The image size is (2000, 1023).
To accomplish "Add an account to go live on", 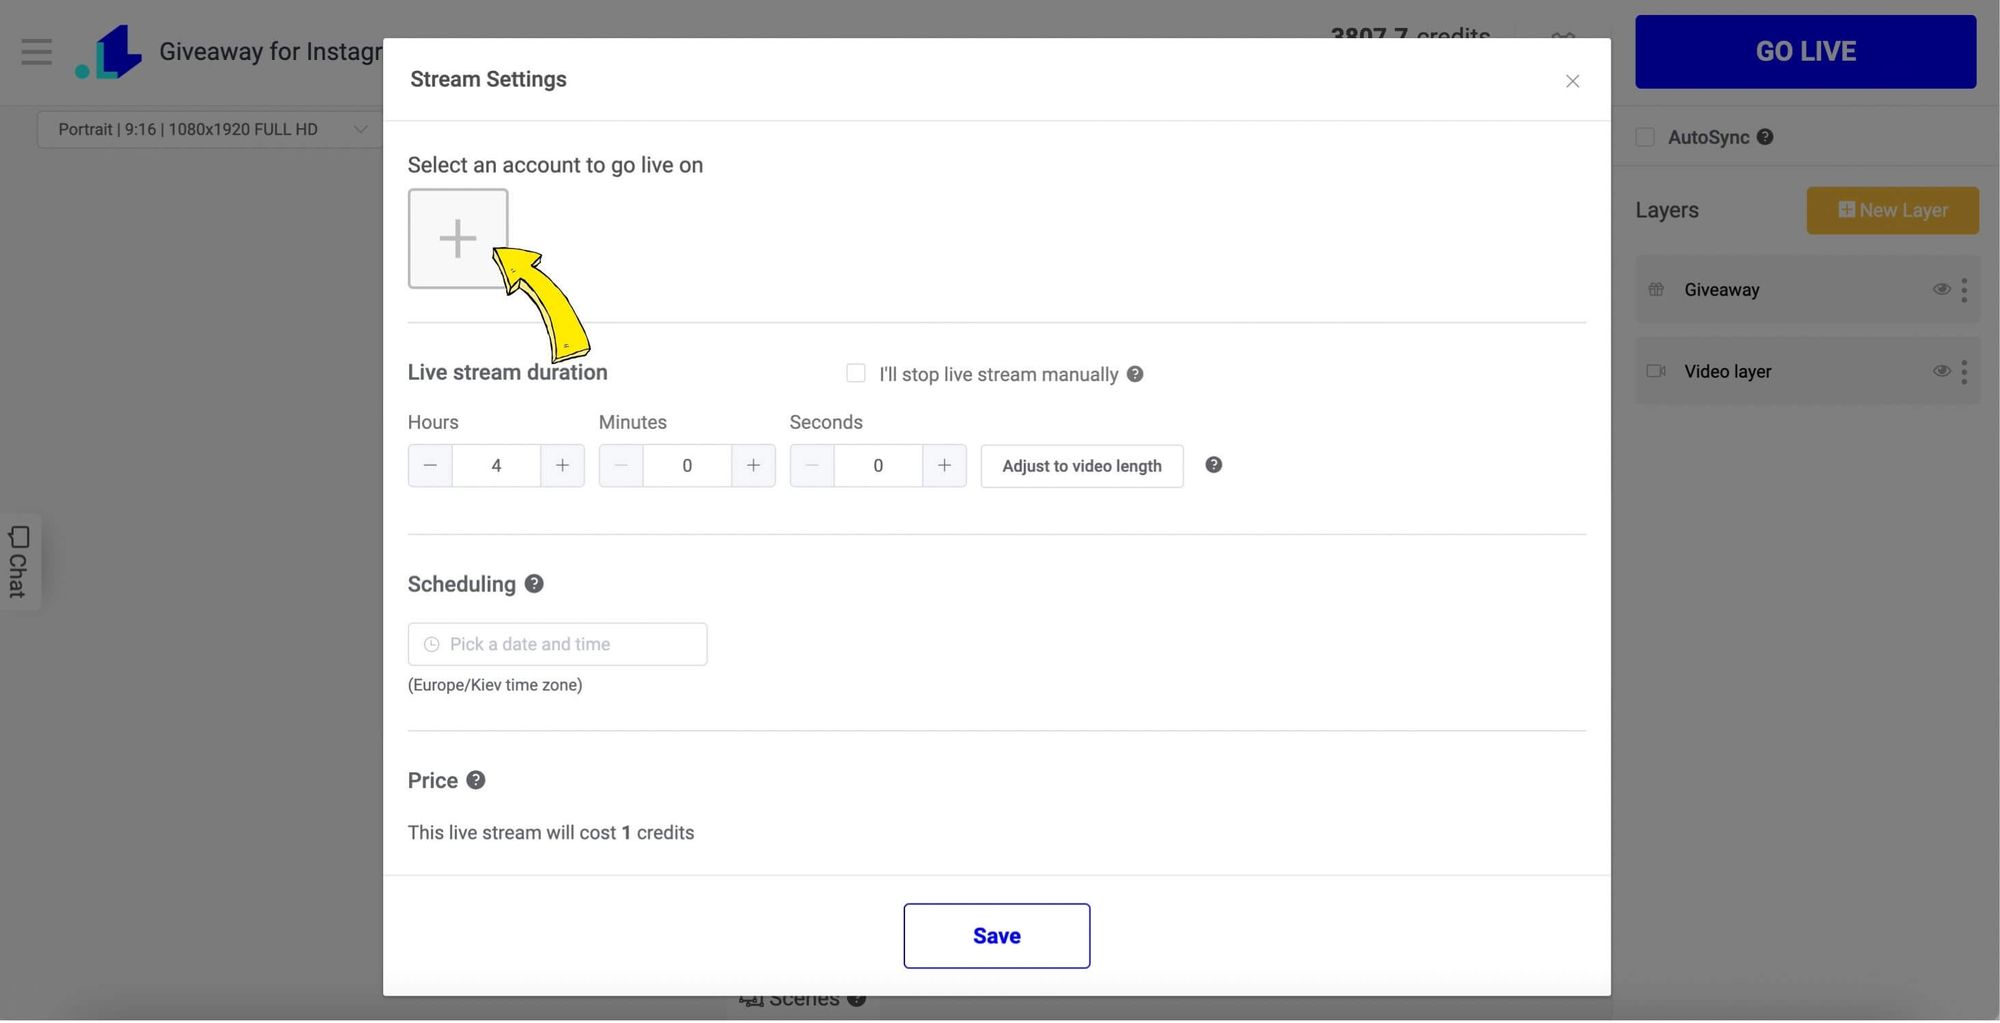I will pos(458,238).
